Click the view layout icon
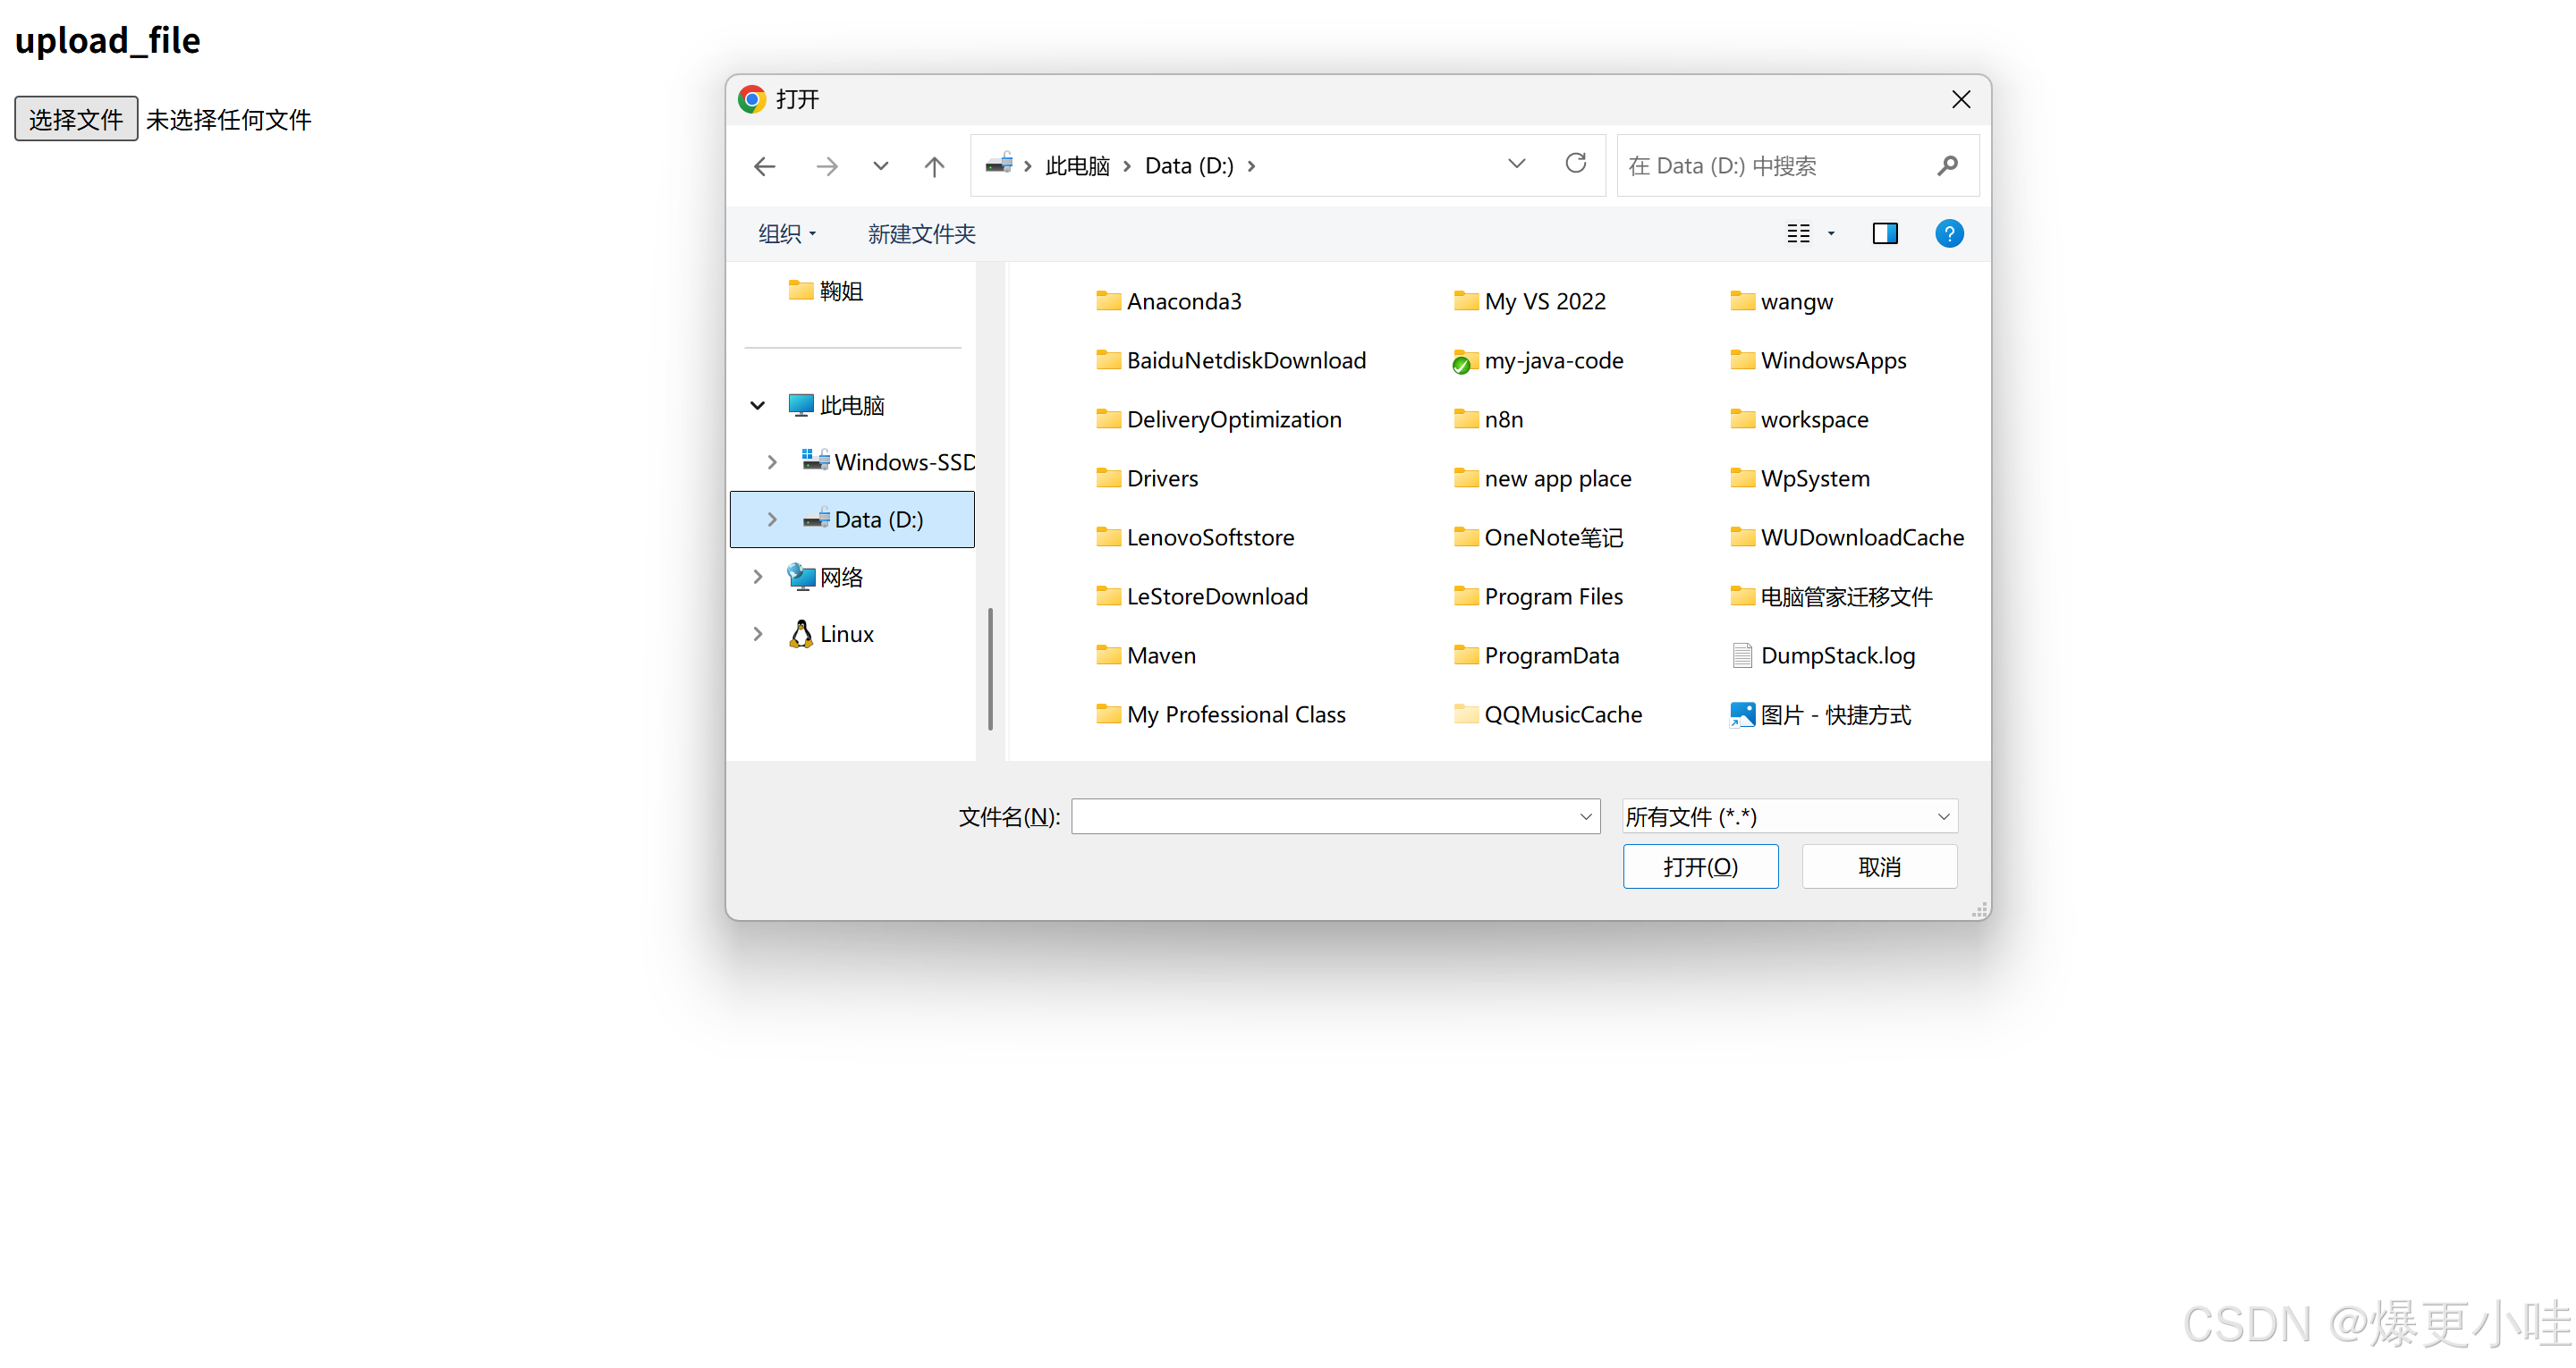Image resolution: width=2576 pixels, height=1368 pixels. 1798,234
